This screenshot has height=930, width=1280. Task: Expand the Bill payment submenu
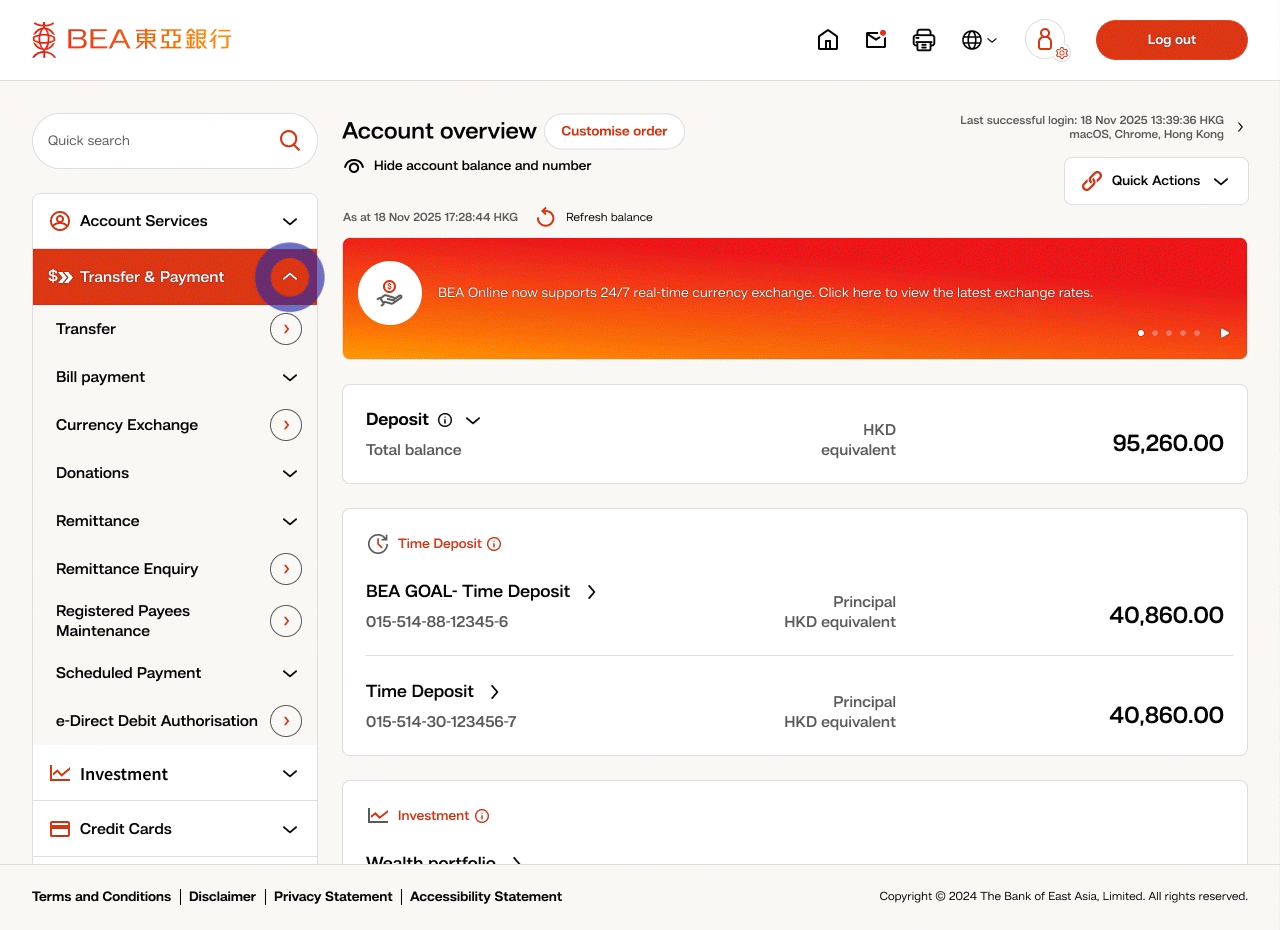290,377
